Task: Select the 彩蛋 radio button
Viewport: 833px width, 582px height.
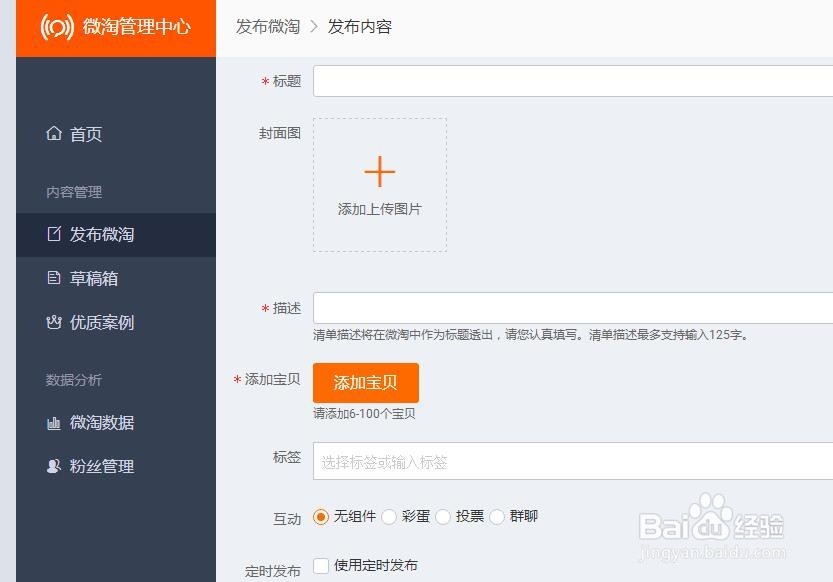Action: (x=389, y=517)
